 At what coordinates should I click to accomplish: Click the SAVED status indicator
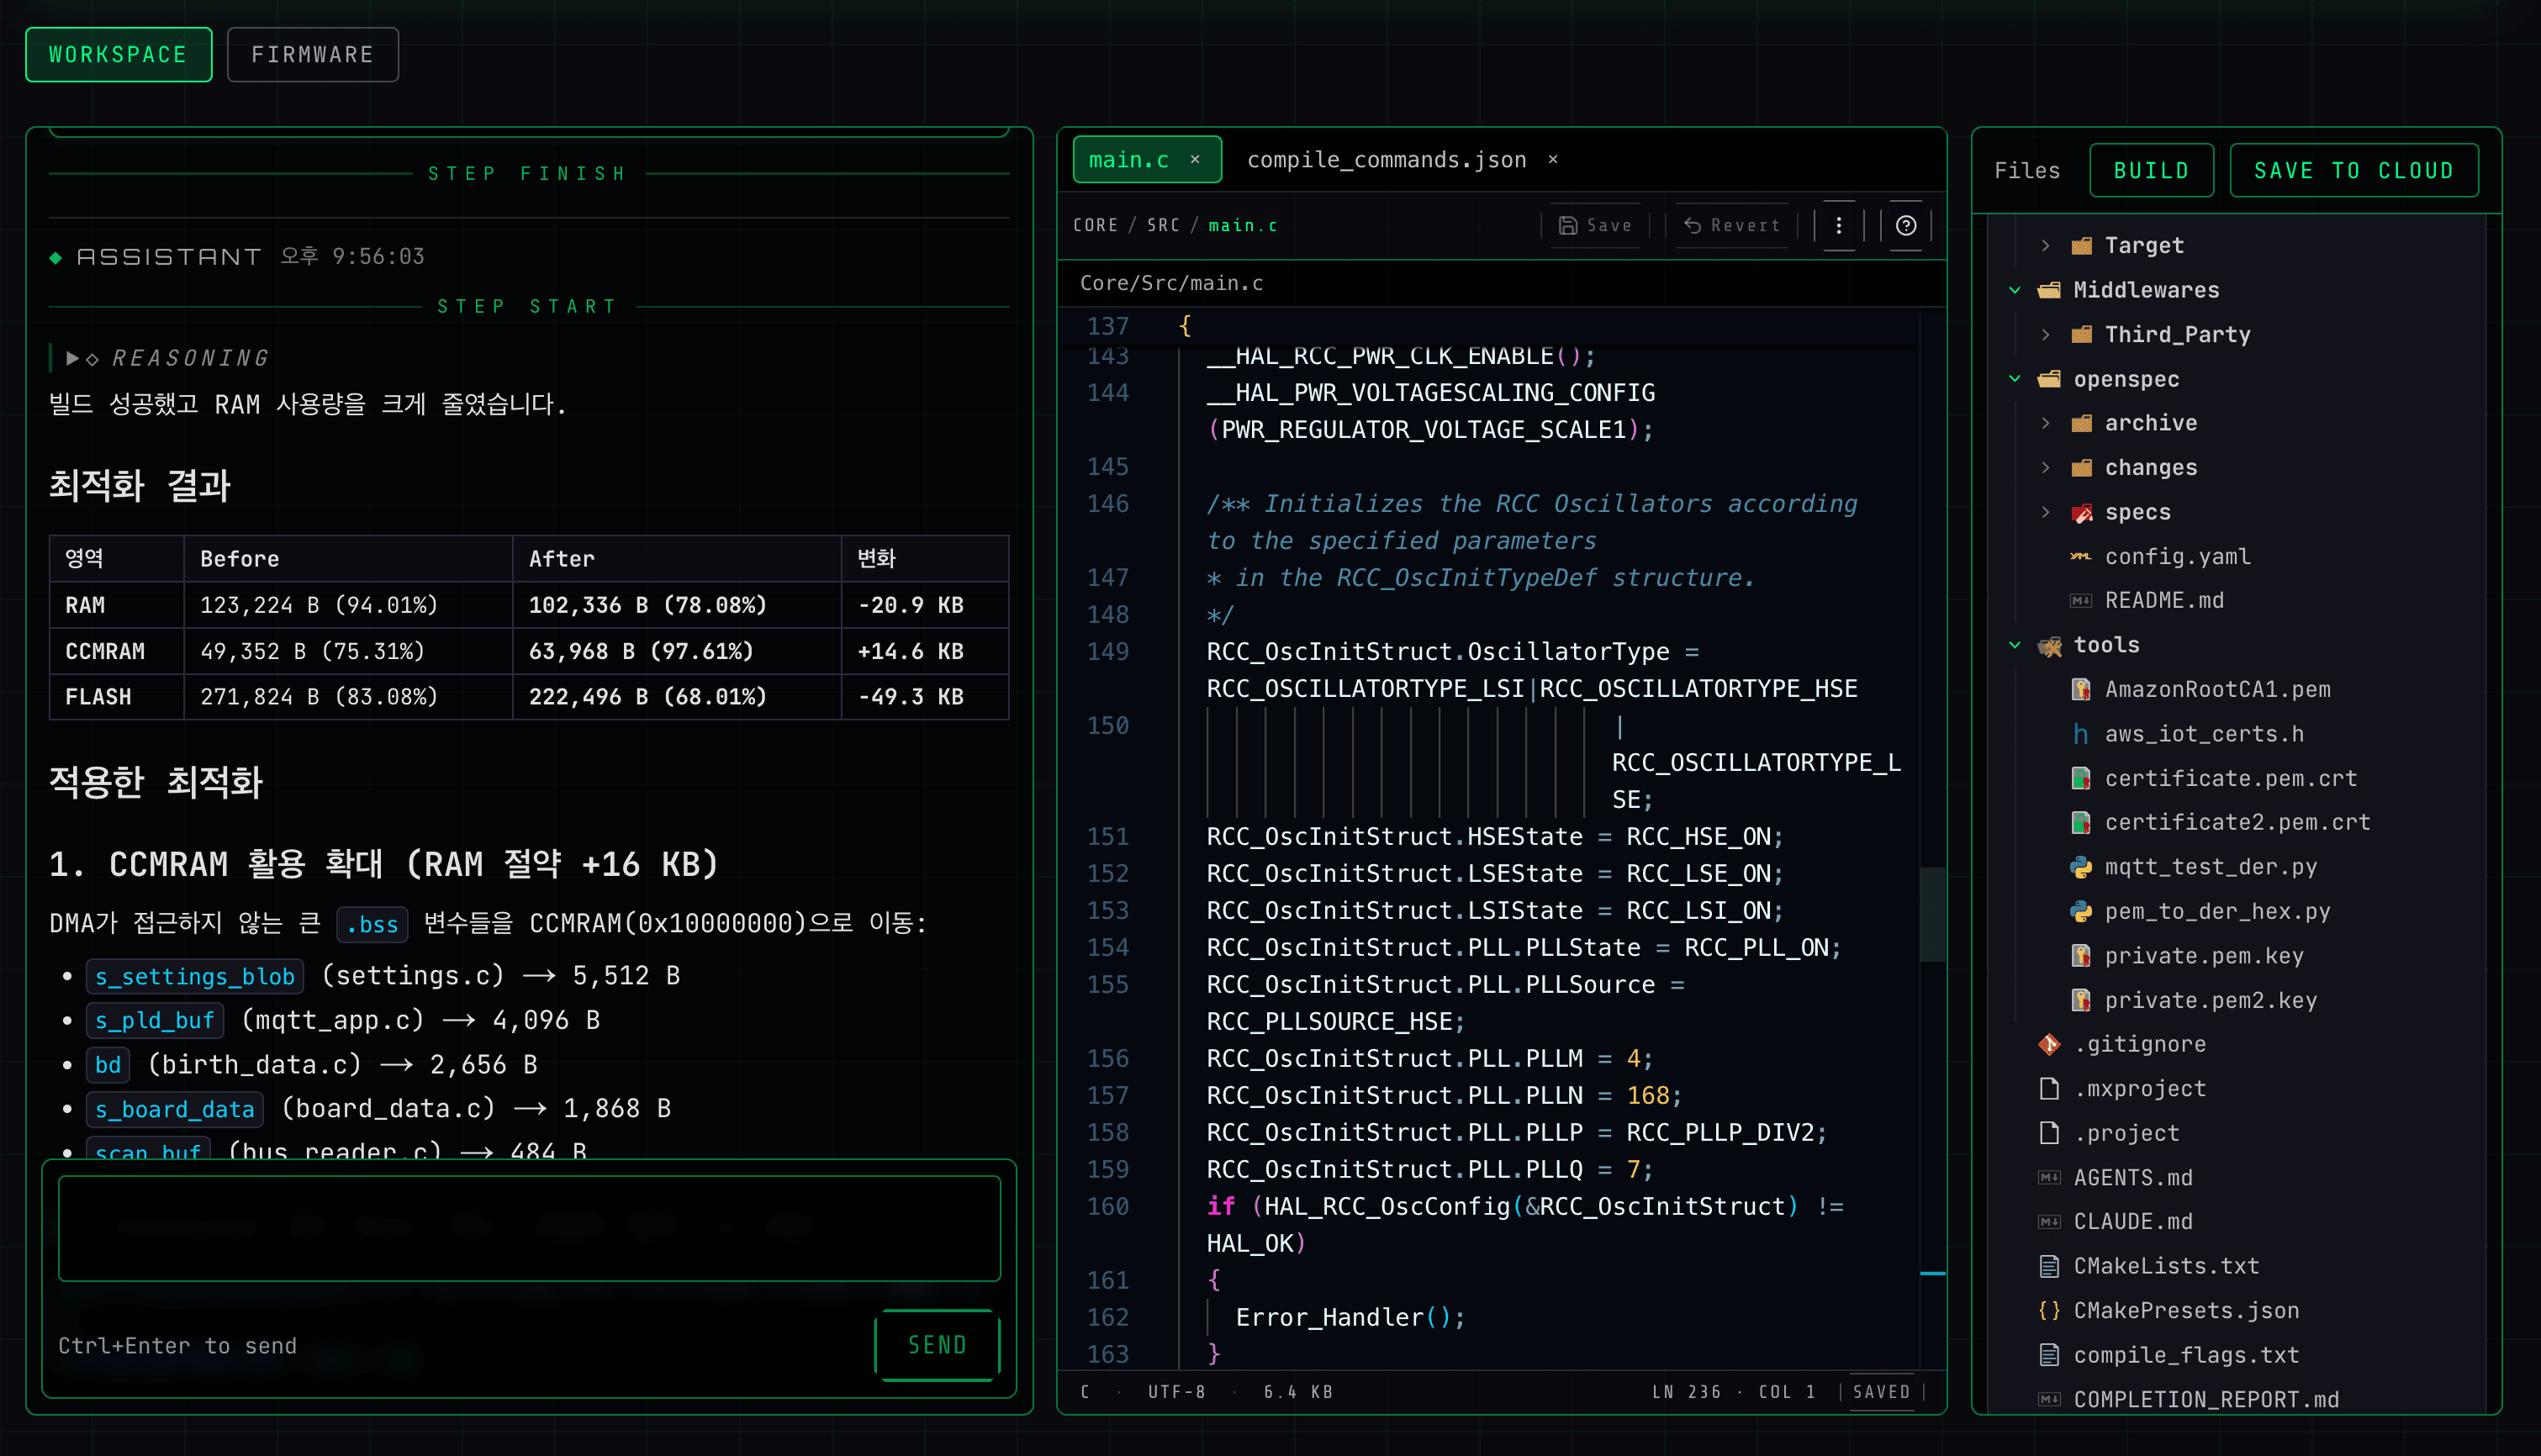pyautogui.click(x=1881, y=1392)
